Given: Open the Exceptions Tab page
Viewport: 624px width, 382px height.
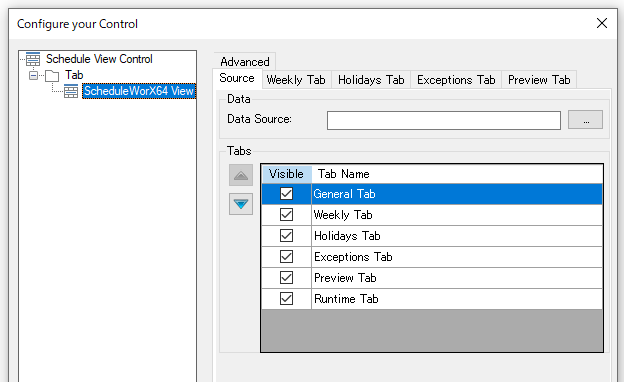Looking at the screenshot, I should (456, 80).
